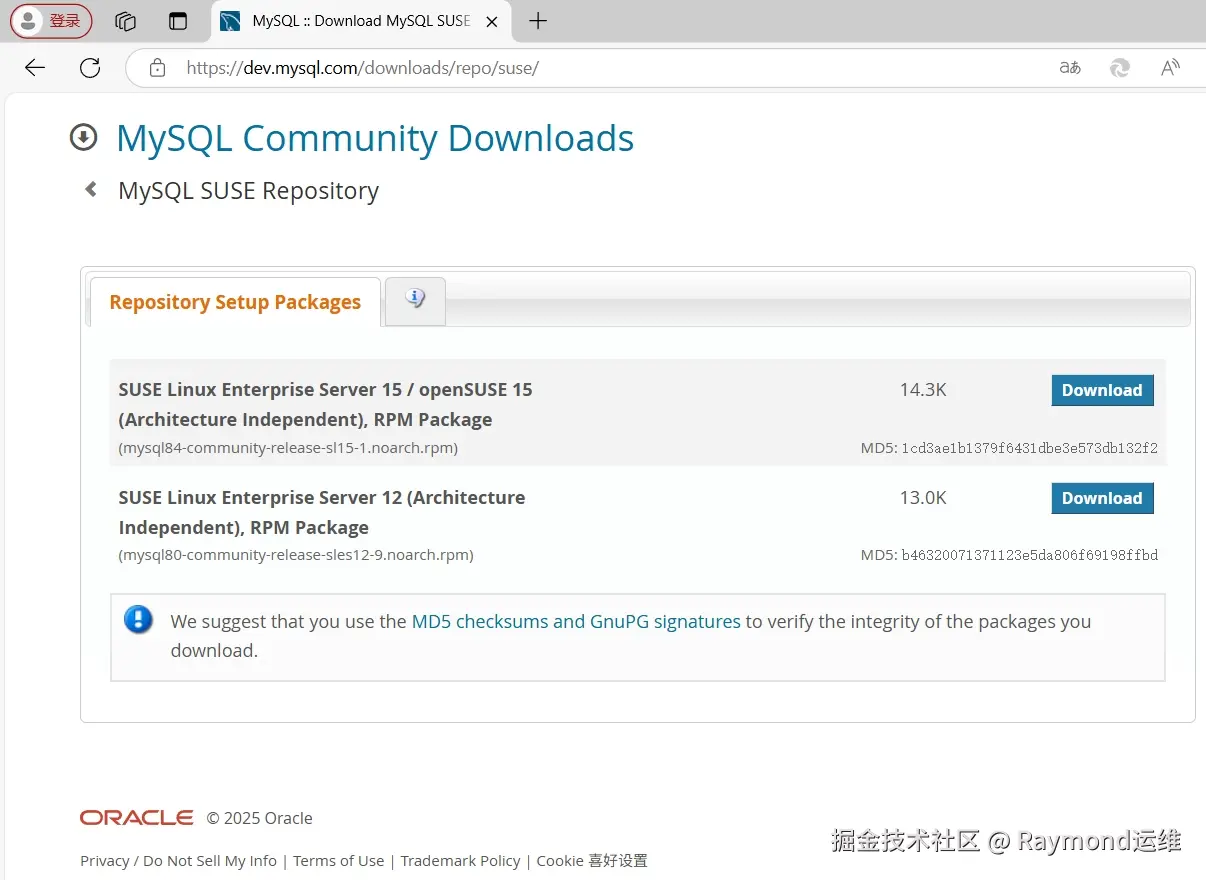View site information lock icon
Screen dimensions: 1206x880
(157, 68)
